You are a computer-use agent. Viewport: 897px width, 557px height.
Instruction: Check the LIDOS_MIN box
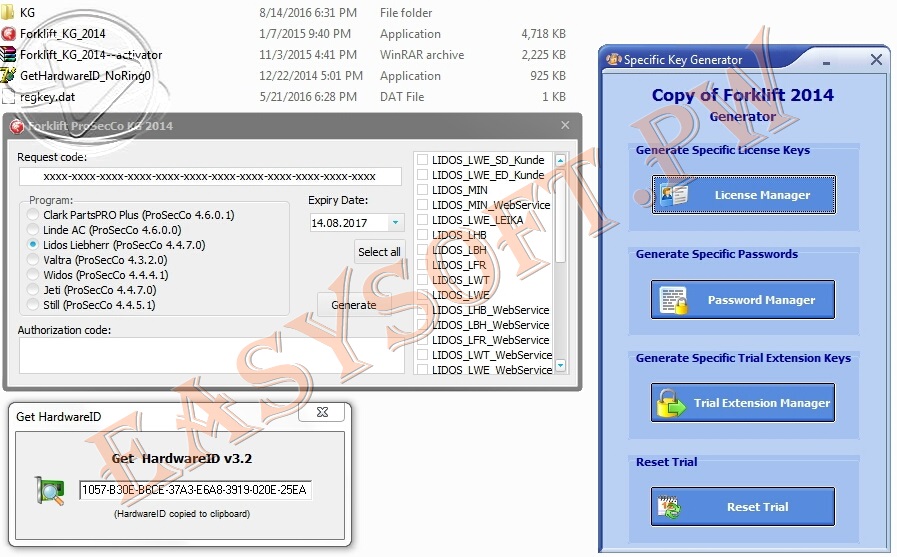coord(422,190)
